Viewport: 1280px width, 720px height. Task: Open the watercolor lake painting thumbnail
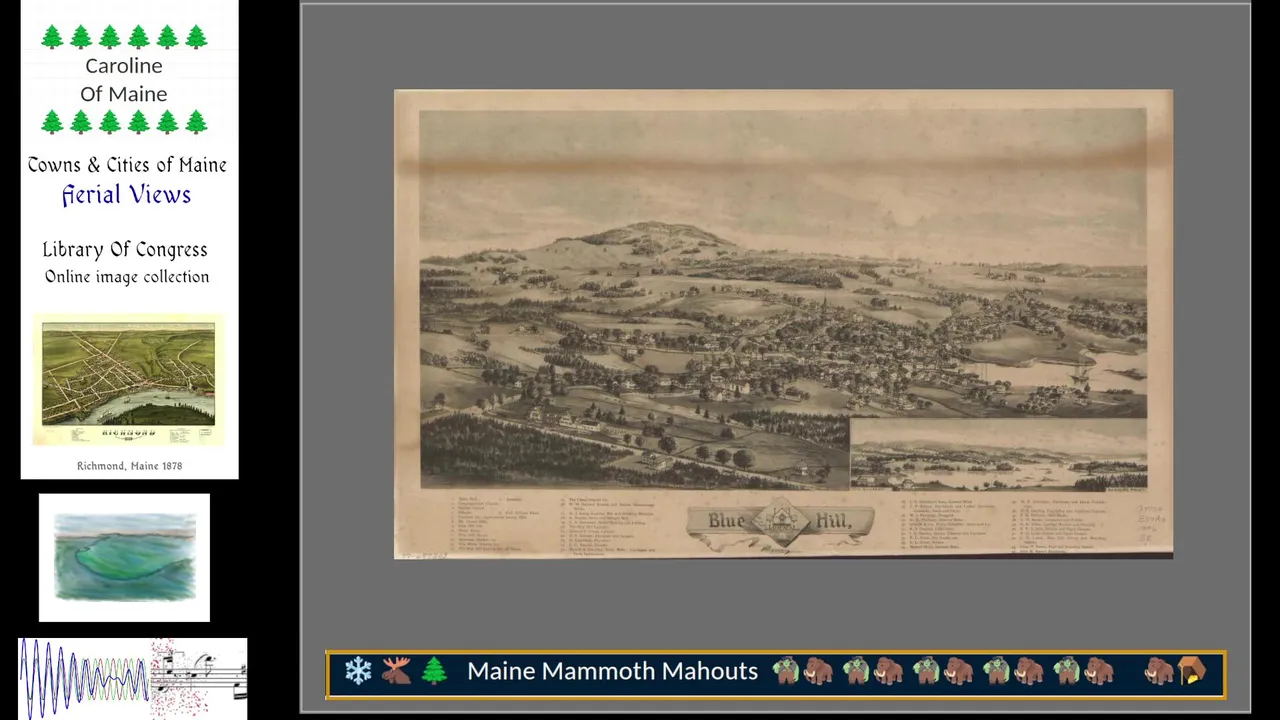pos(124,558)
